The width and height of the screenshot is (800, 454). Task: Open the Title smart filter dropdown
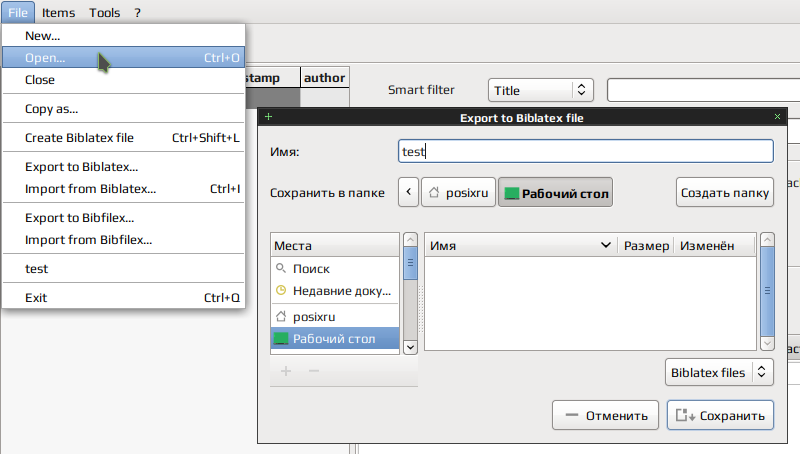(x=540, y=90)
